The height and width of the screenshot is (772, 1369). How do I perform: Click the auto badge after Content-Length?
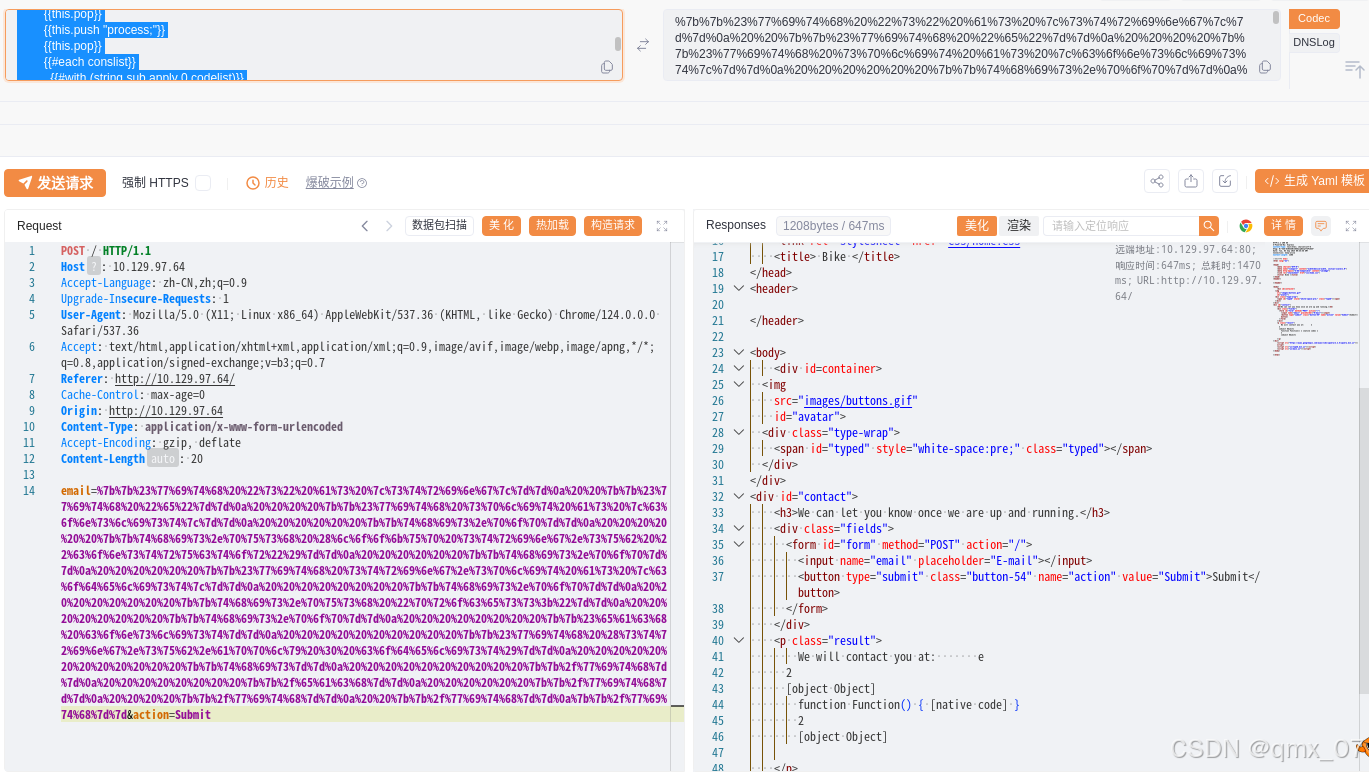[163, 459]
